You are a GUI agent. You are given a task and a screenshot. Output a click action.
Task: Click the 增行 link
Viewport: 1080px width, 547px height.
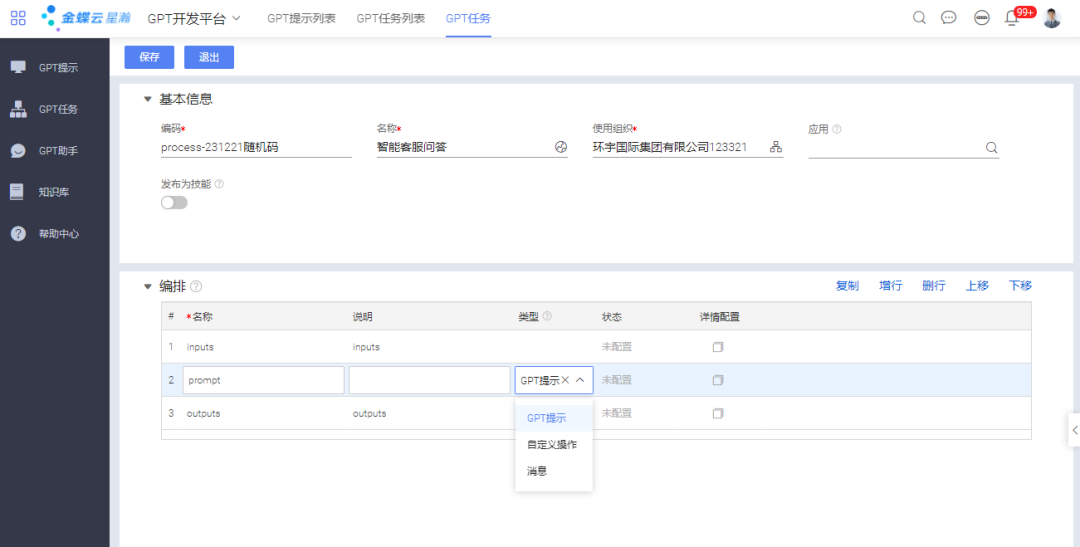point(891,286)
